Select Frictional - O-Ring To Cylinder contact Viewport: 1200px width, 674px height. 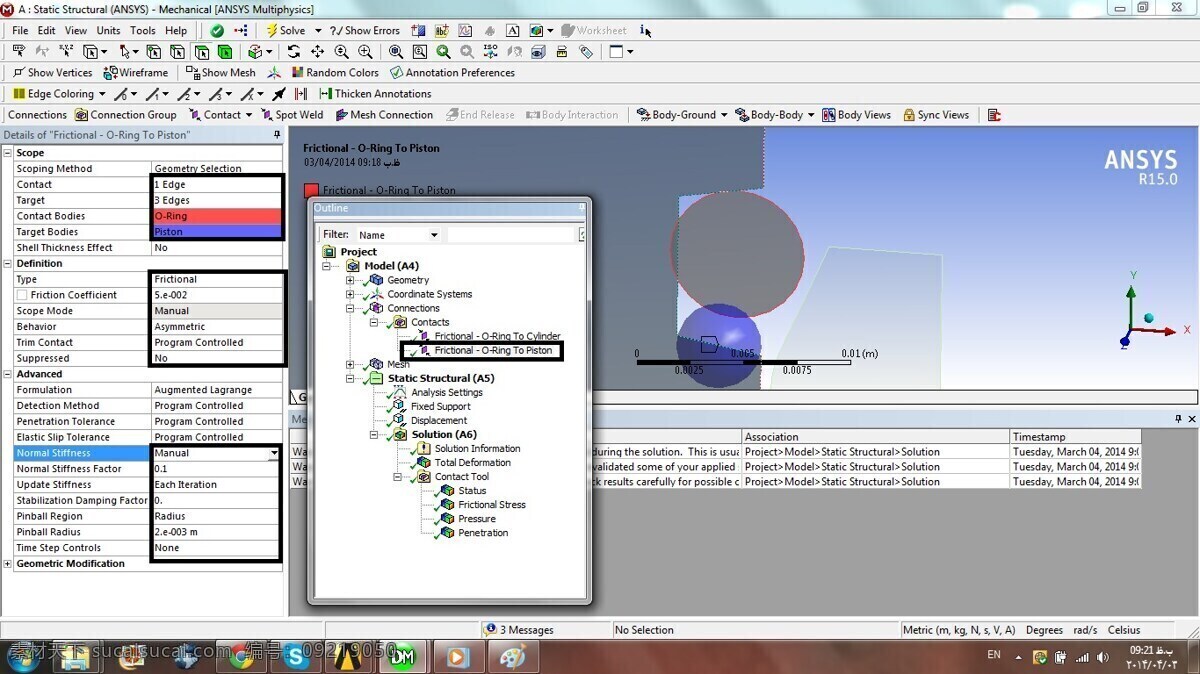pyautogui.click(x=497, y=337)
